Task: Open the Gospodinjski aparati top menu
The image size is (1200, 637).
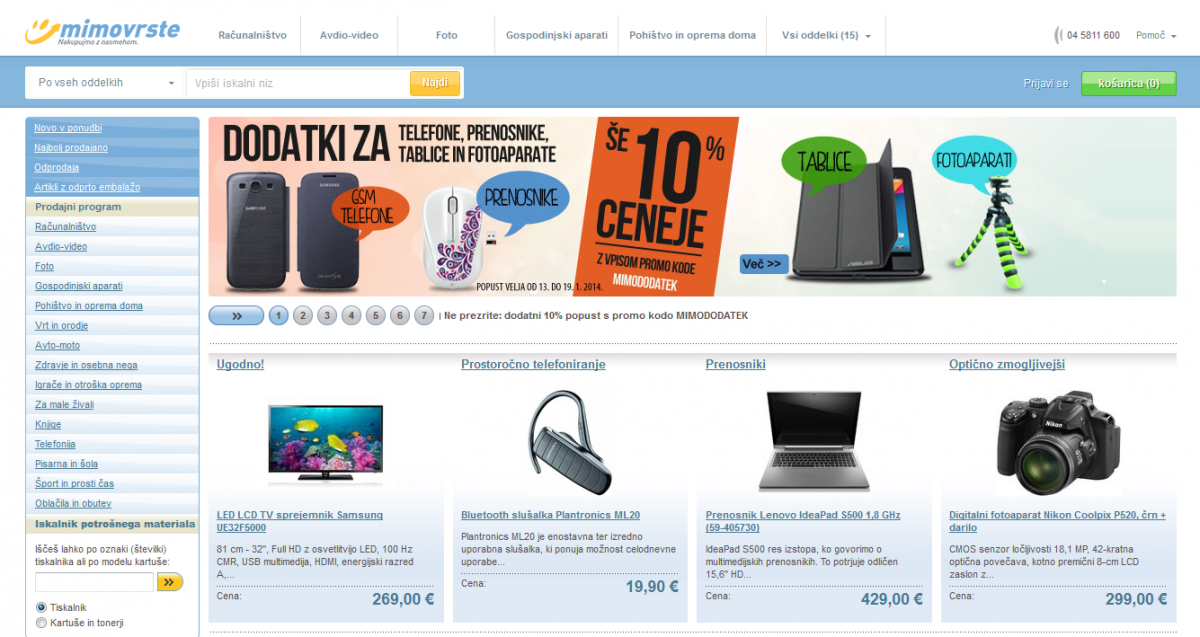Action: [x=557, y=35]
